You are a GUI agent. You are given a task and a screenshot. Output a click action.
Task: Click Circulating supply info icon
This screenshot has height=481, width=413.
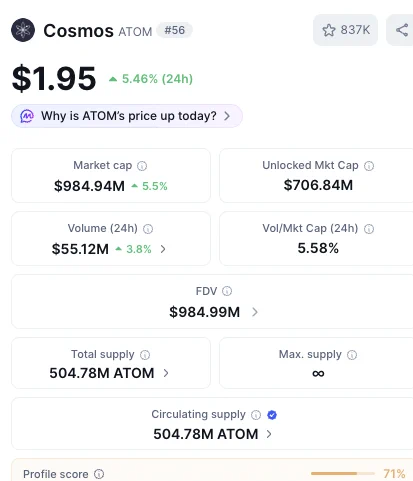pos(256,415)
